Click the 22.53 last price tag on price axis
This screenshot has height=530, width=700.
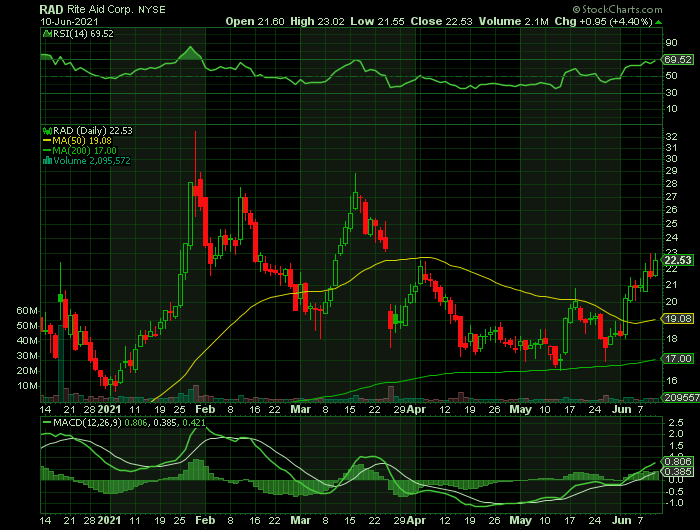click(678, 260)
